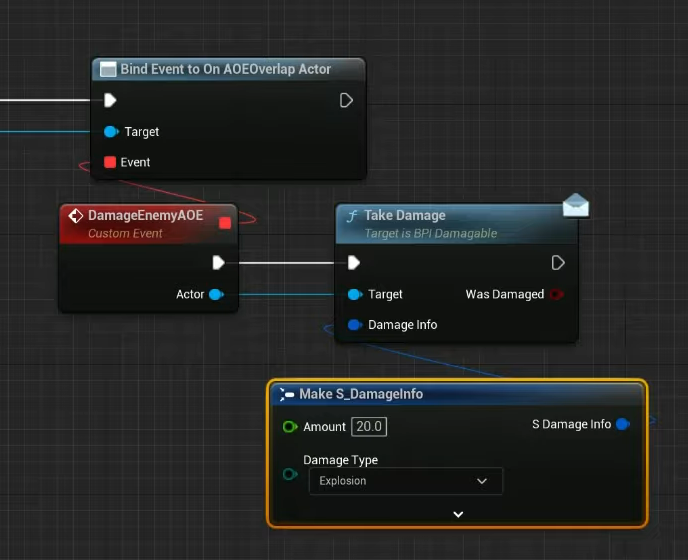Click the Actor output pin on DamageEnemyAOE
Image resolution: width=688 pixels, height=560 pixels.
point(216,294)
